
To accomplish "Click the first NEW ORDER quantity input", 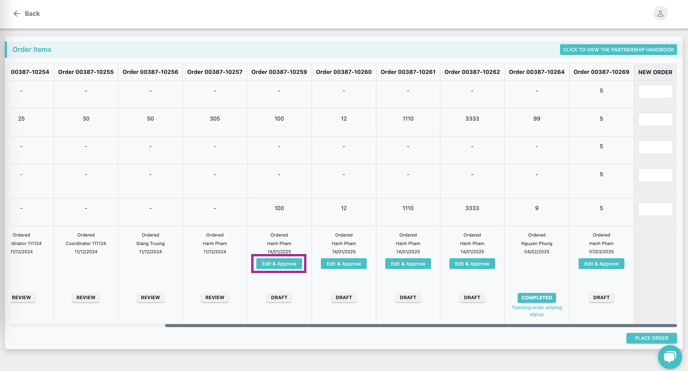I will [x=655, y=92].
